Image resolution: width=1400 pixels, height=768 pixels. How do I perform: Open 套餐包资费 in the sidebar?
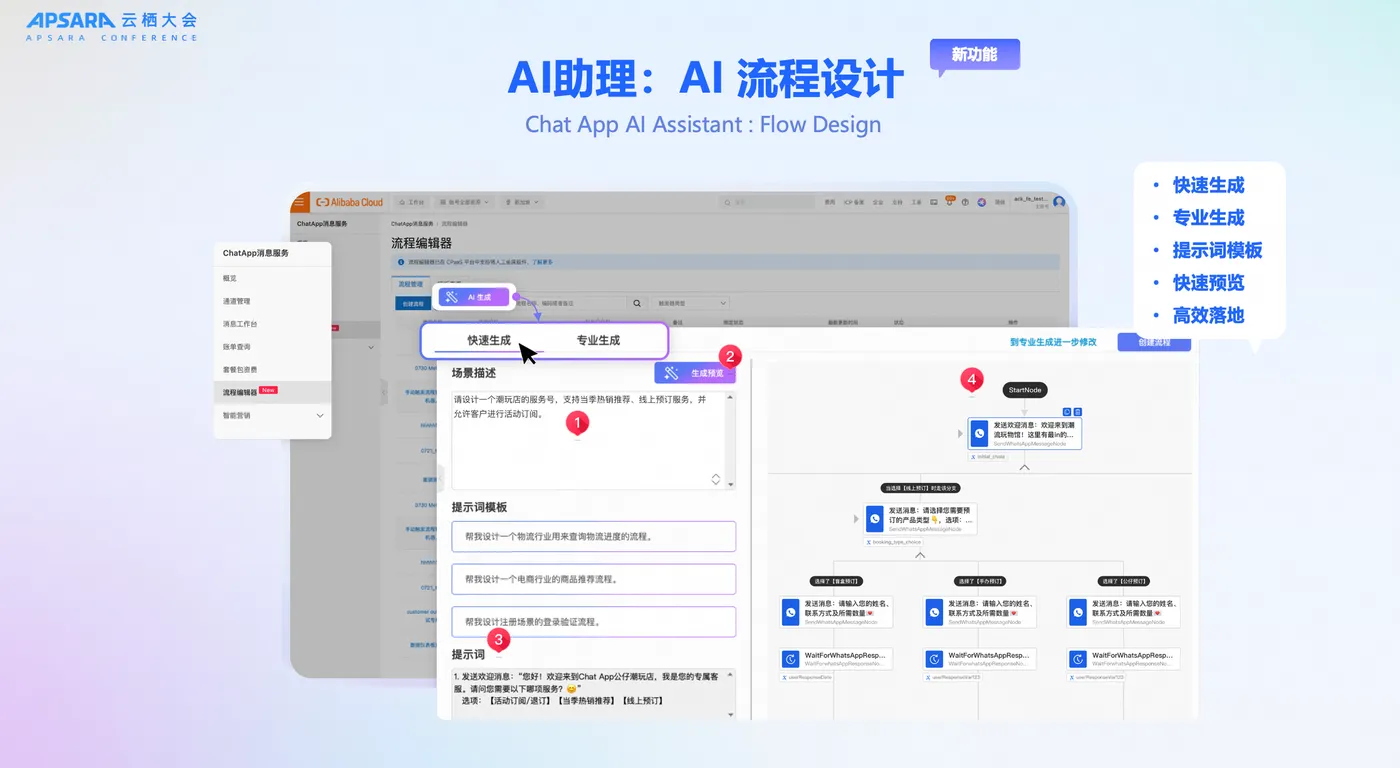point(240,369)
